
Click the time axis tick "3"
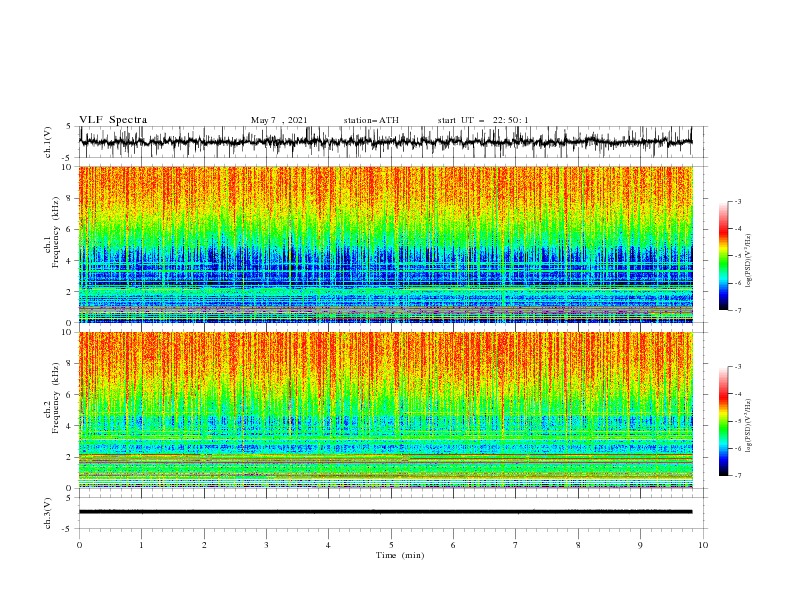pos(266,545)
